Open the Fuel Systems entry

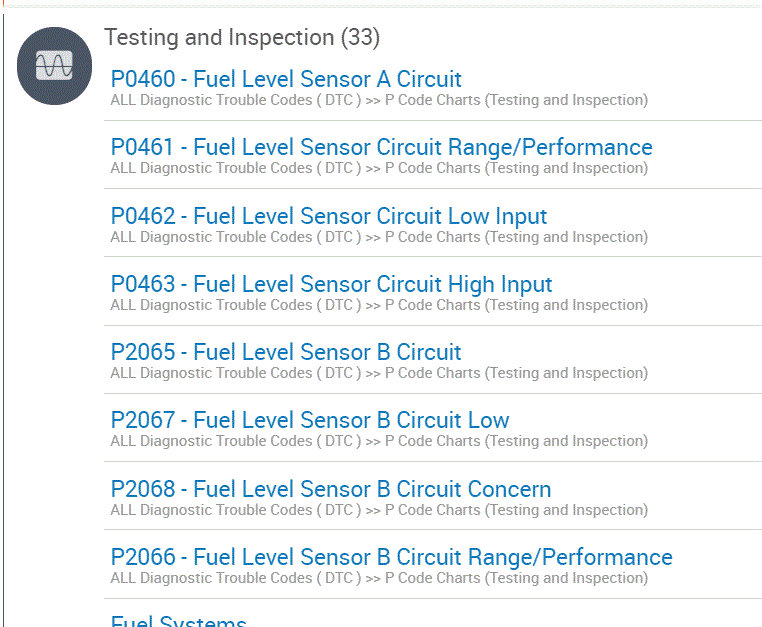point(178,621)
